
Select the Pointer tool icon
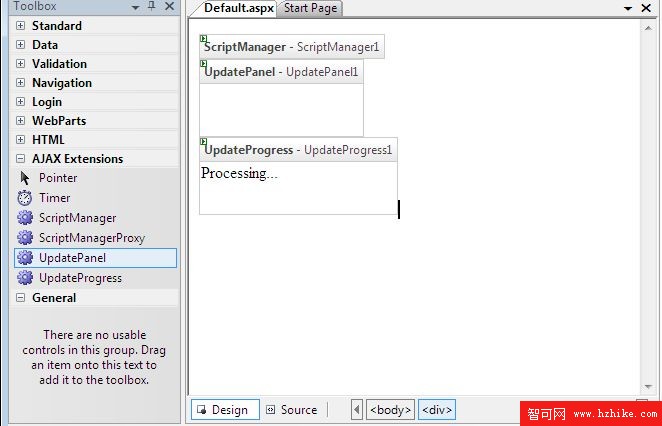pos(25,178)
